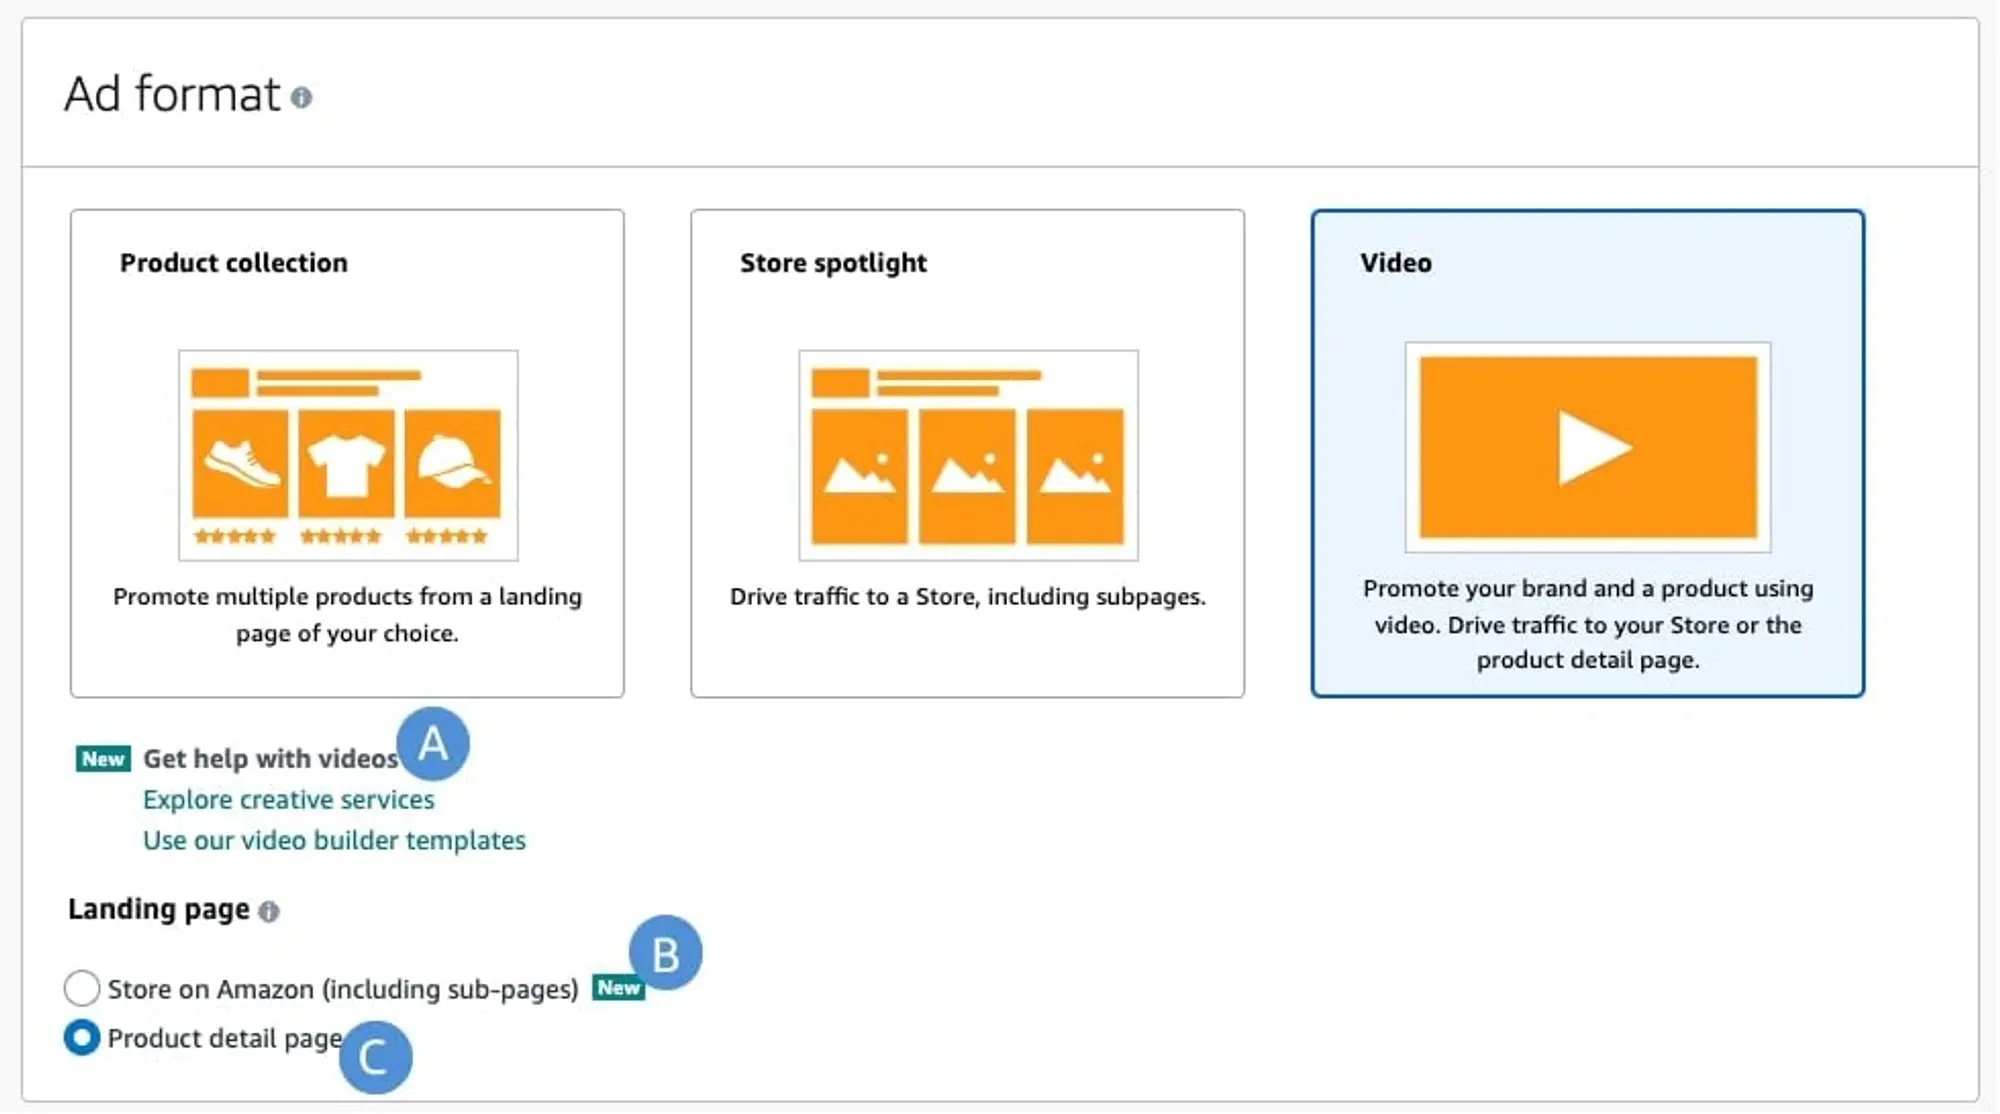Click the New badge next to Store on Amazon

619,988
